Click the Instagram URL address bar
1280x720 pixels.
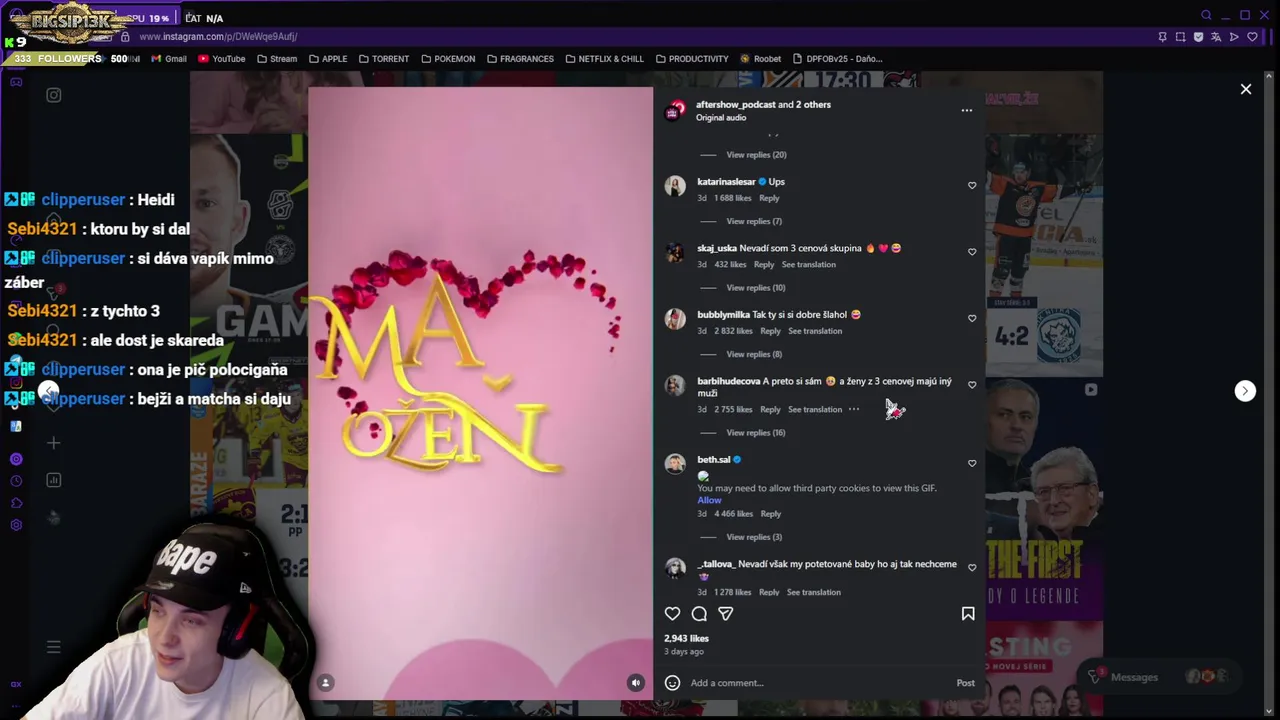pos(218,37)
